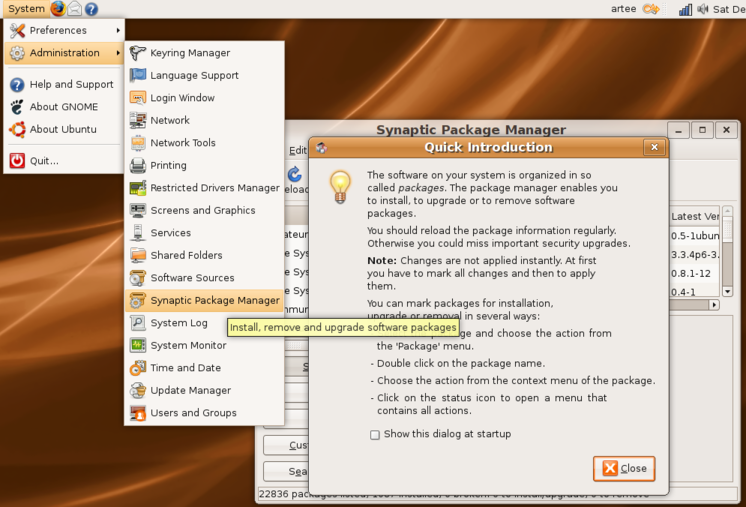Click the Custom filters button in Synaptic

[x=286, y=445]
